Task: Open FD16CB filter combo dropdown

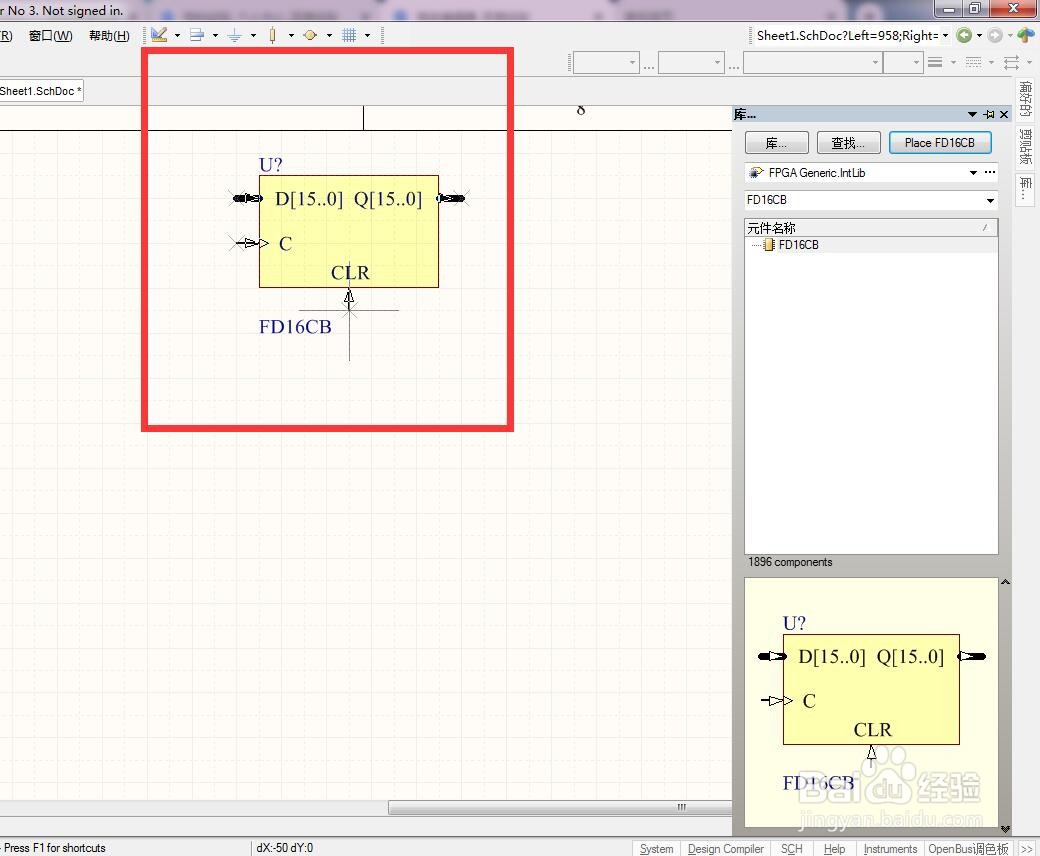Action: click(990, 200)
